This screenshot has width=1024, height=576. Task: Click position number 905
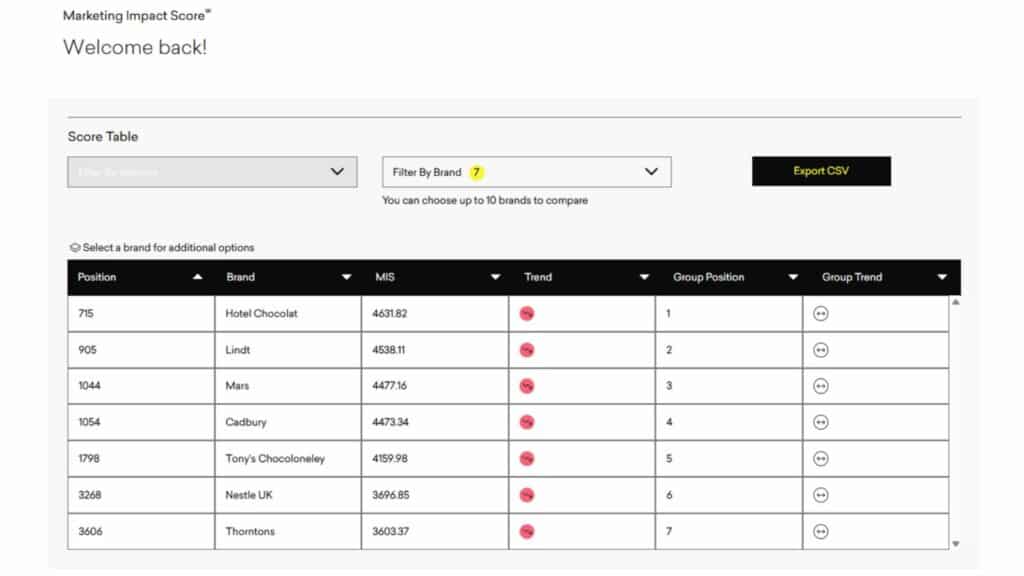point(88,350)
